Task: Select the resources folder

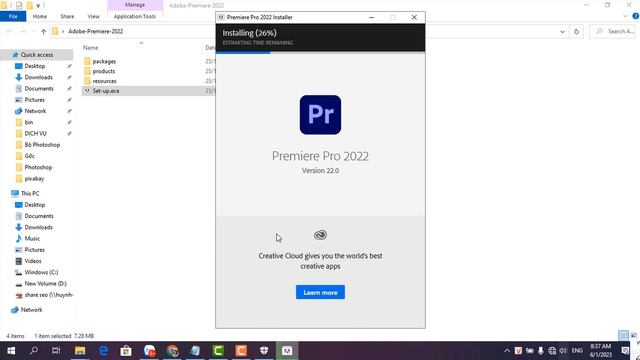Action: click(x=104, y=81)
